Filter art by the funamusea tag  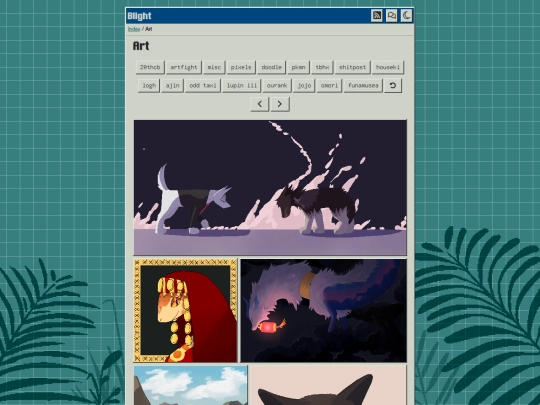[363, 86]
